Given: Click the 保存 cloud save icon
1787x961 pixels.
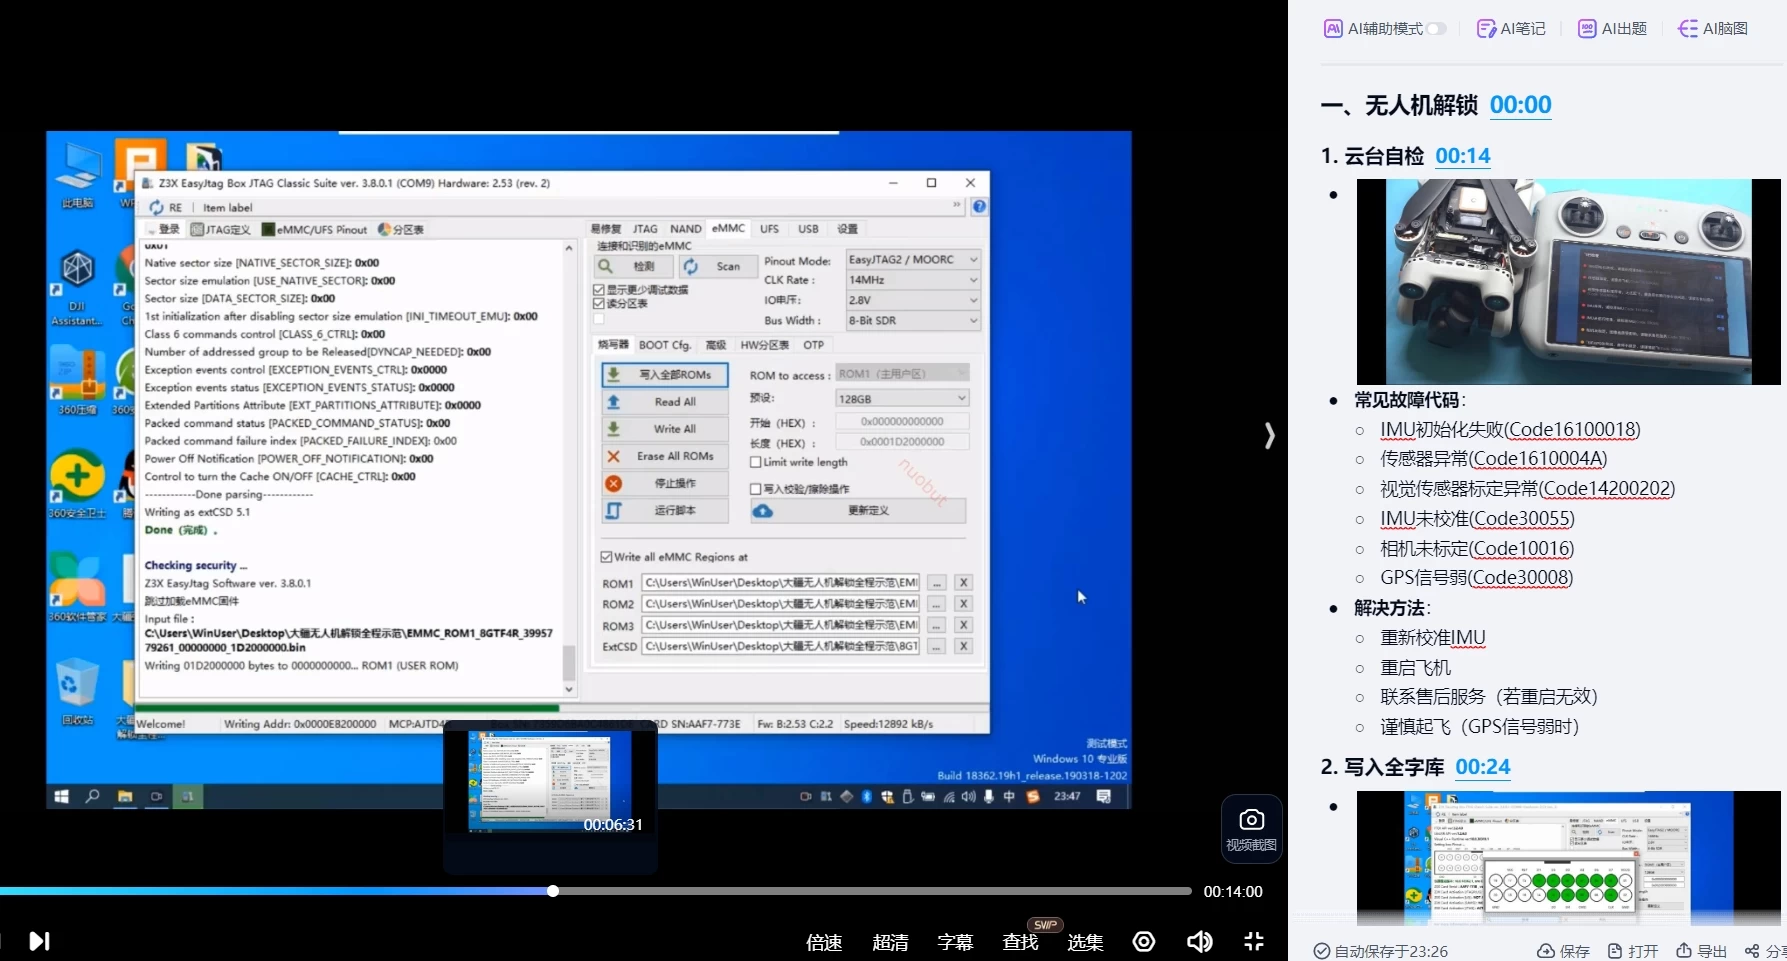Looking at the screenshot, I should [1546, 951].
